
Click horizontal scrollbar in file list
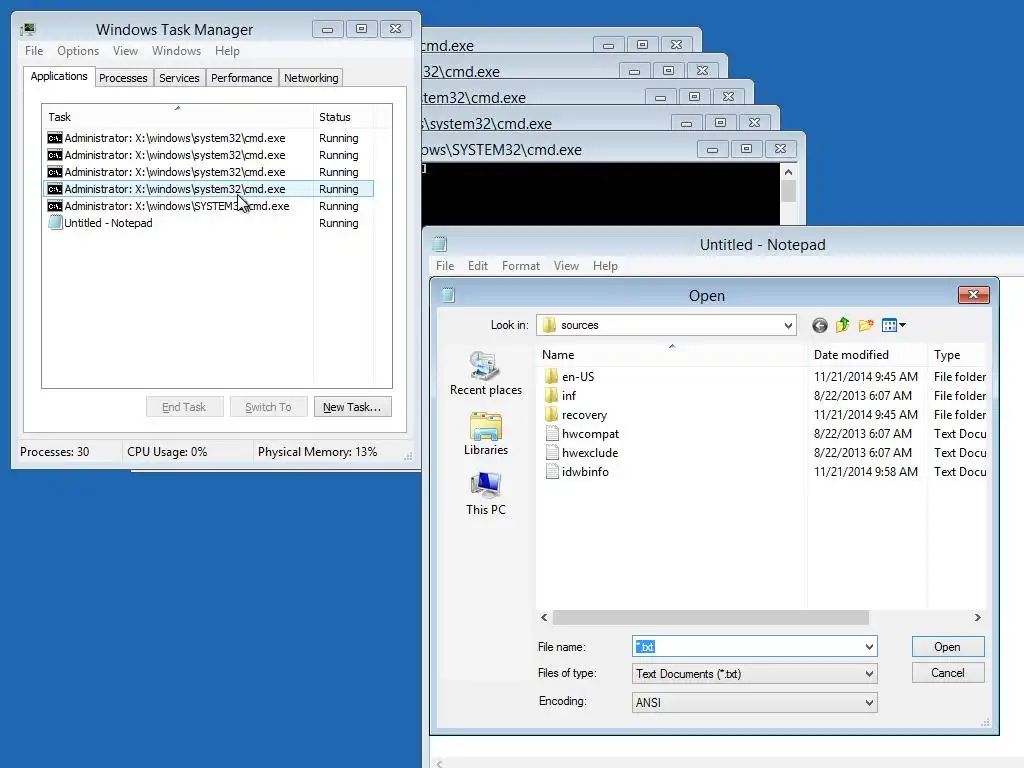pos(711,617)
